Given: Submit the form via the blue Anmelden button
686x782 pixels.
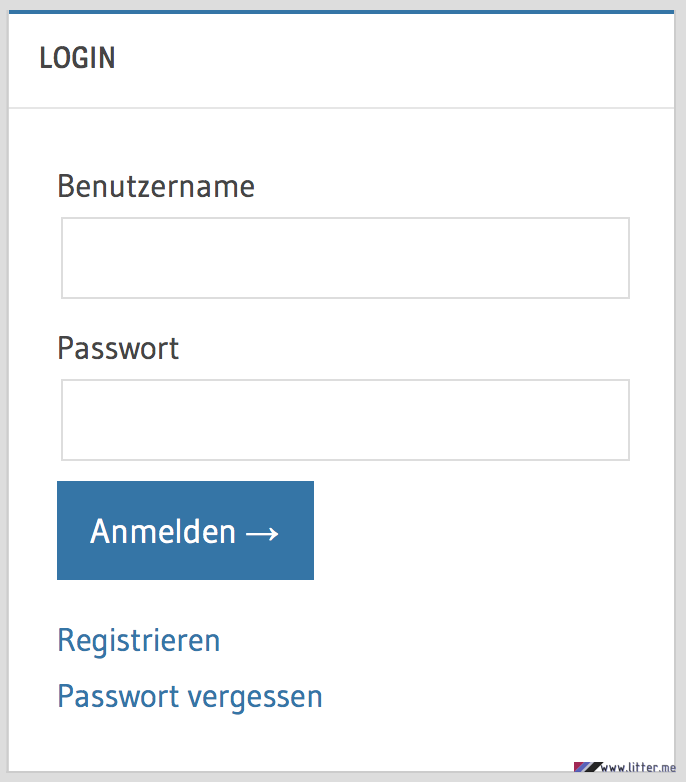Looking at the screenshot, I should pos(185,530).
